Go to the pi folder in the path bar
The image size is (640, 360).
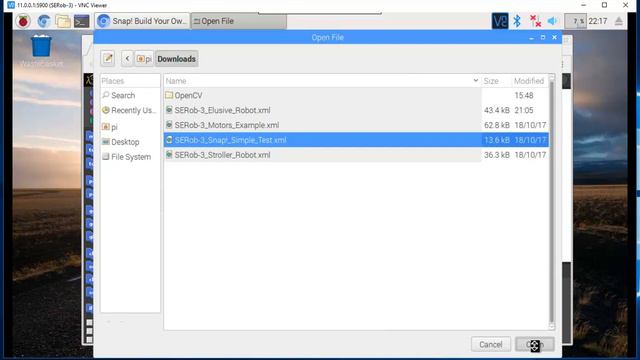(144, 59)
